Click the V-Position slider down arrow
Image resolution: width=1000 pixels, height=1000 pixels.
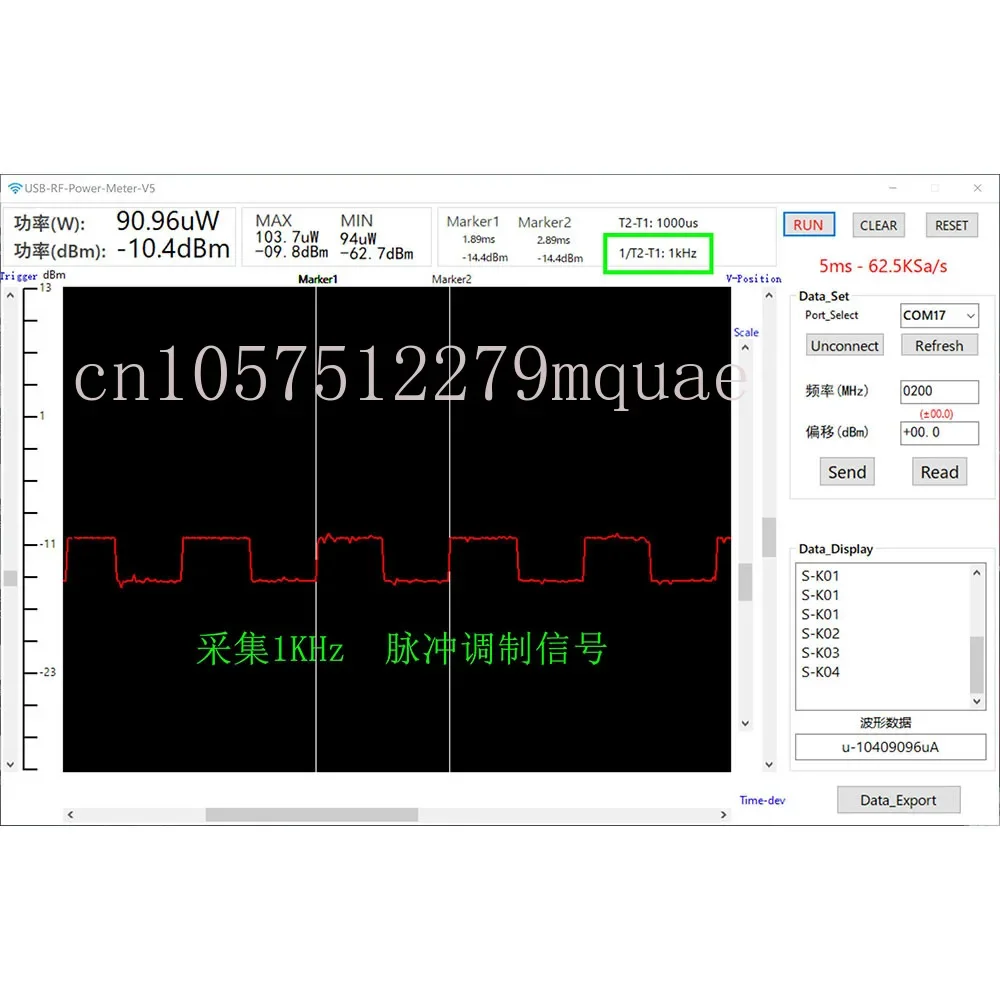[769, 764]
